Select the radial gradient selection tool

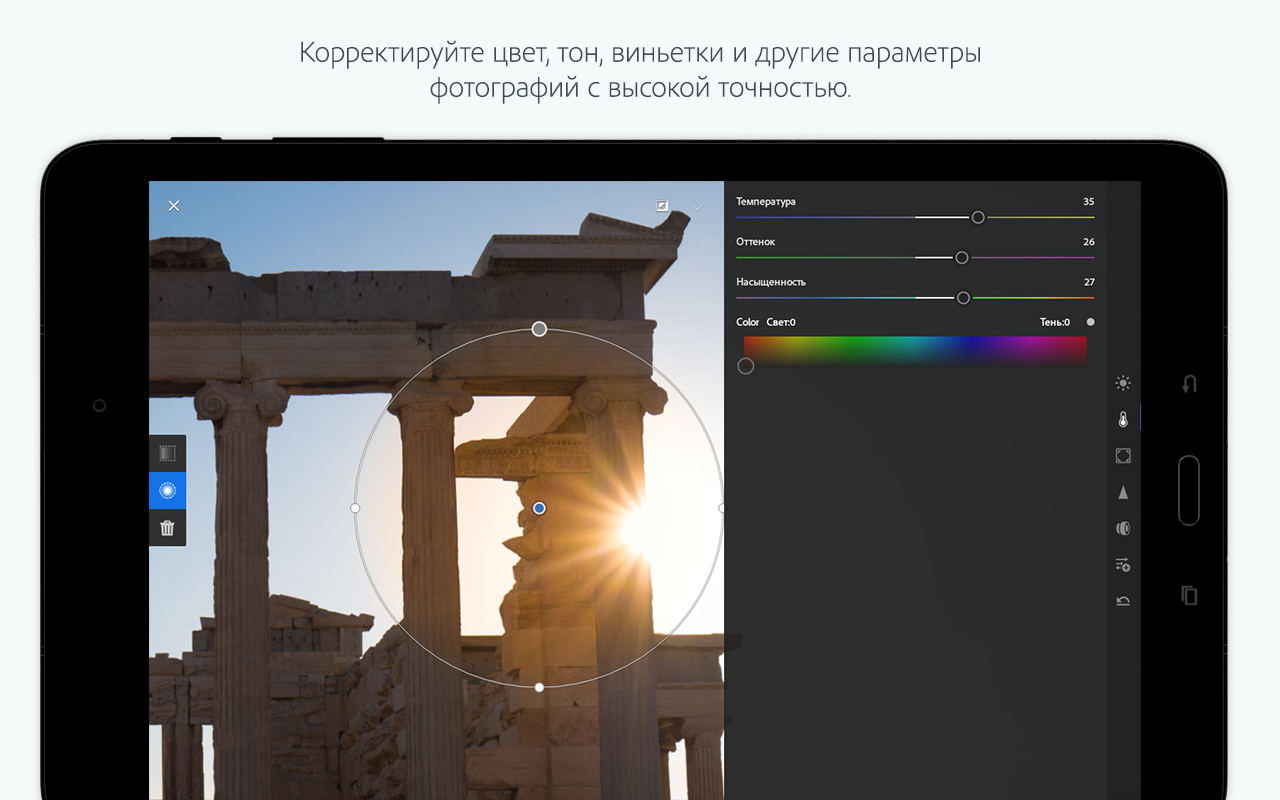[x=167, y=491]
